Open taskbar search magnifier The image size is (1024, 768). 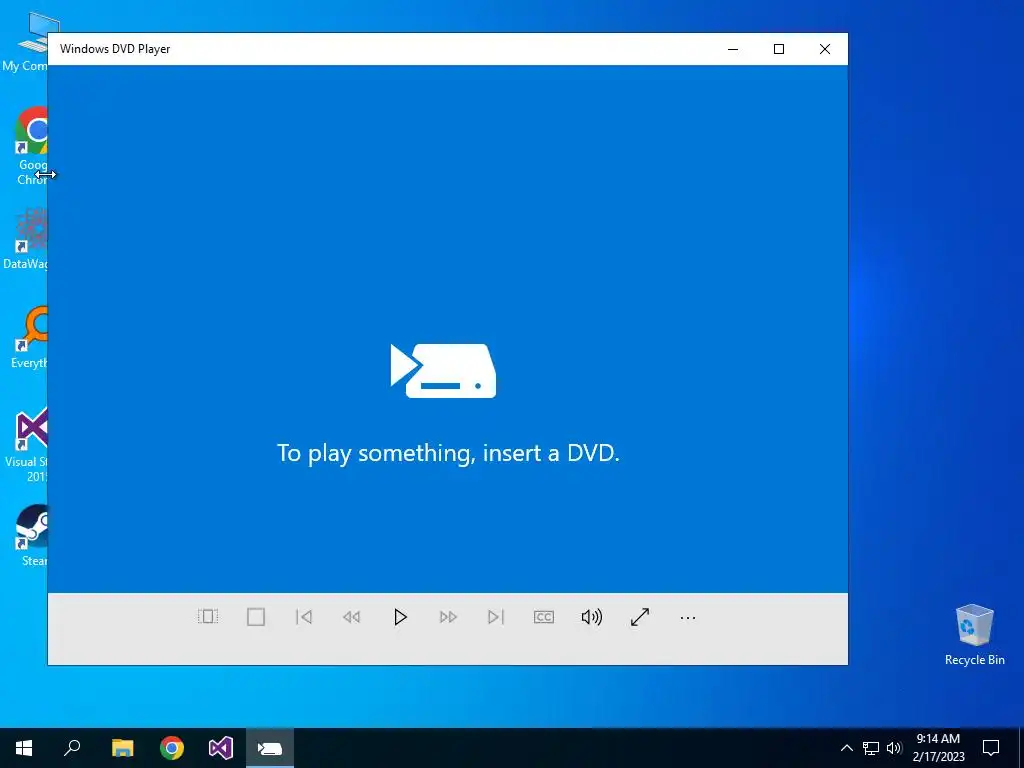tap(72, 748)
